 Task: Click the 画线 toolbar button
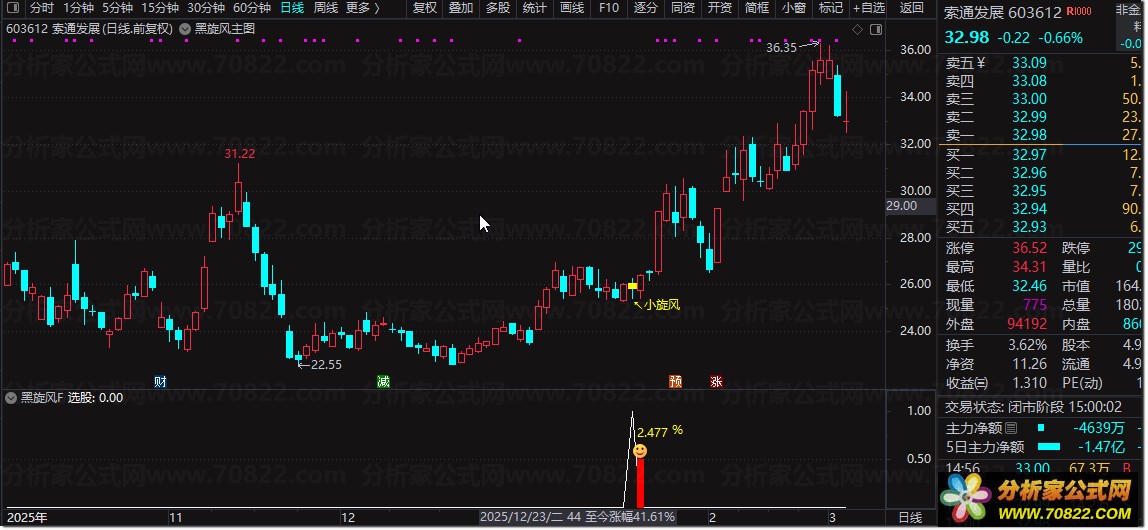pos(572,8)
